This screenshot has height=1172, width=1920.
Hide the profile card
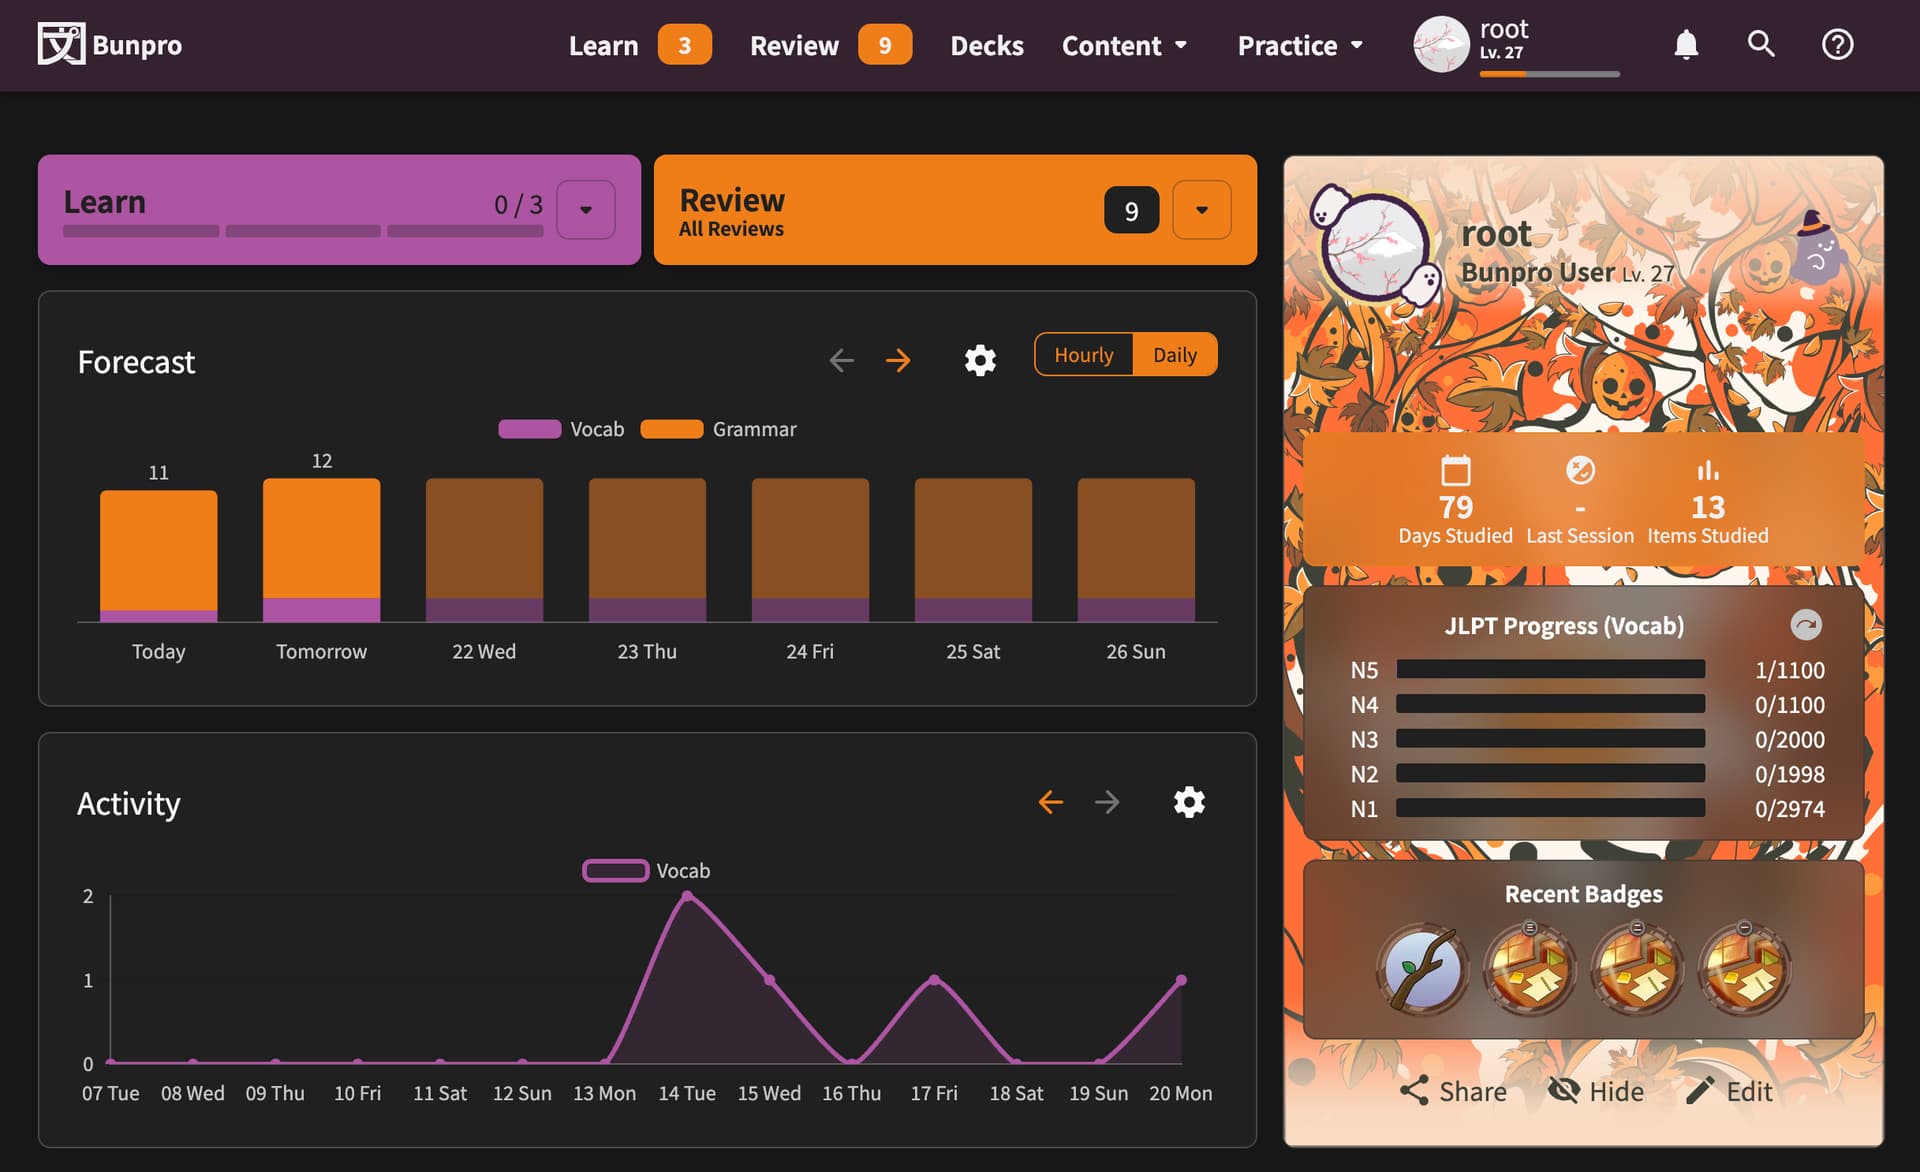click(1596, 1091)
